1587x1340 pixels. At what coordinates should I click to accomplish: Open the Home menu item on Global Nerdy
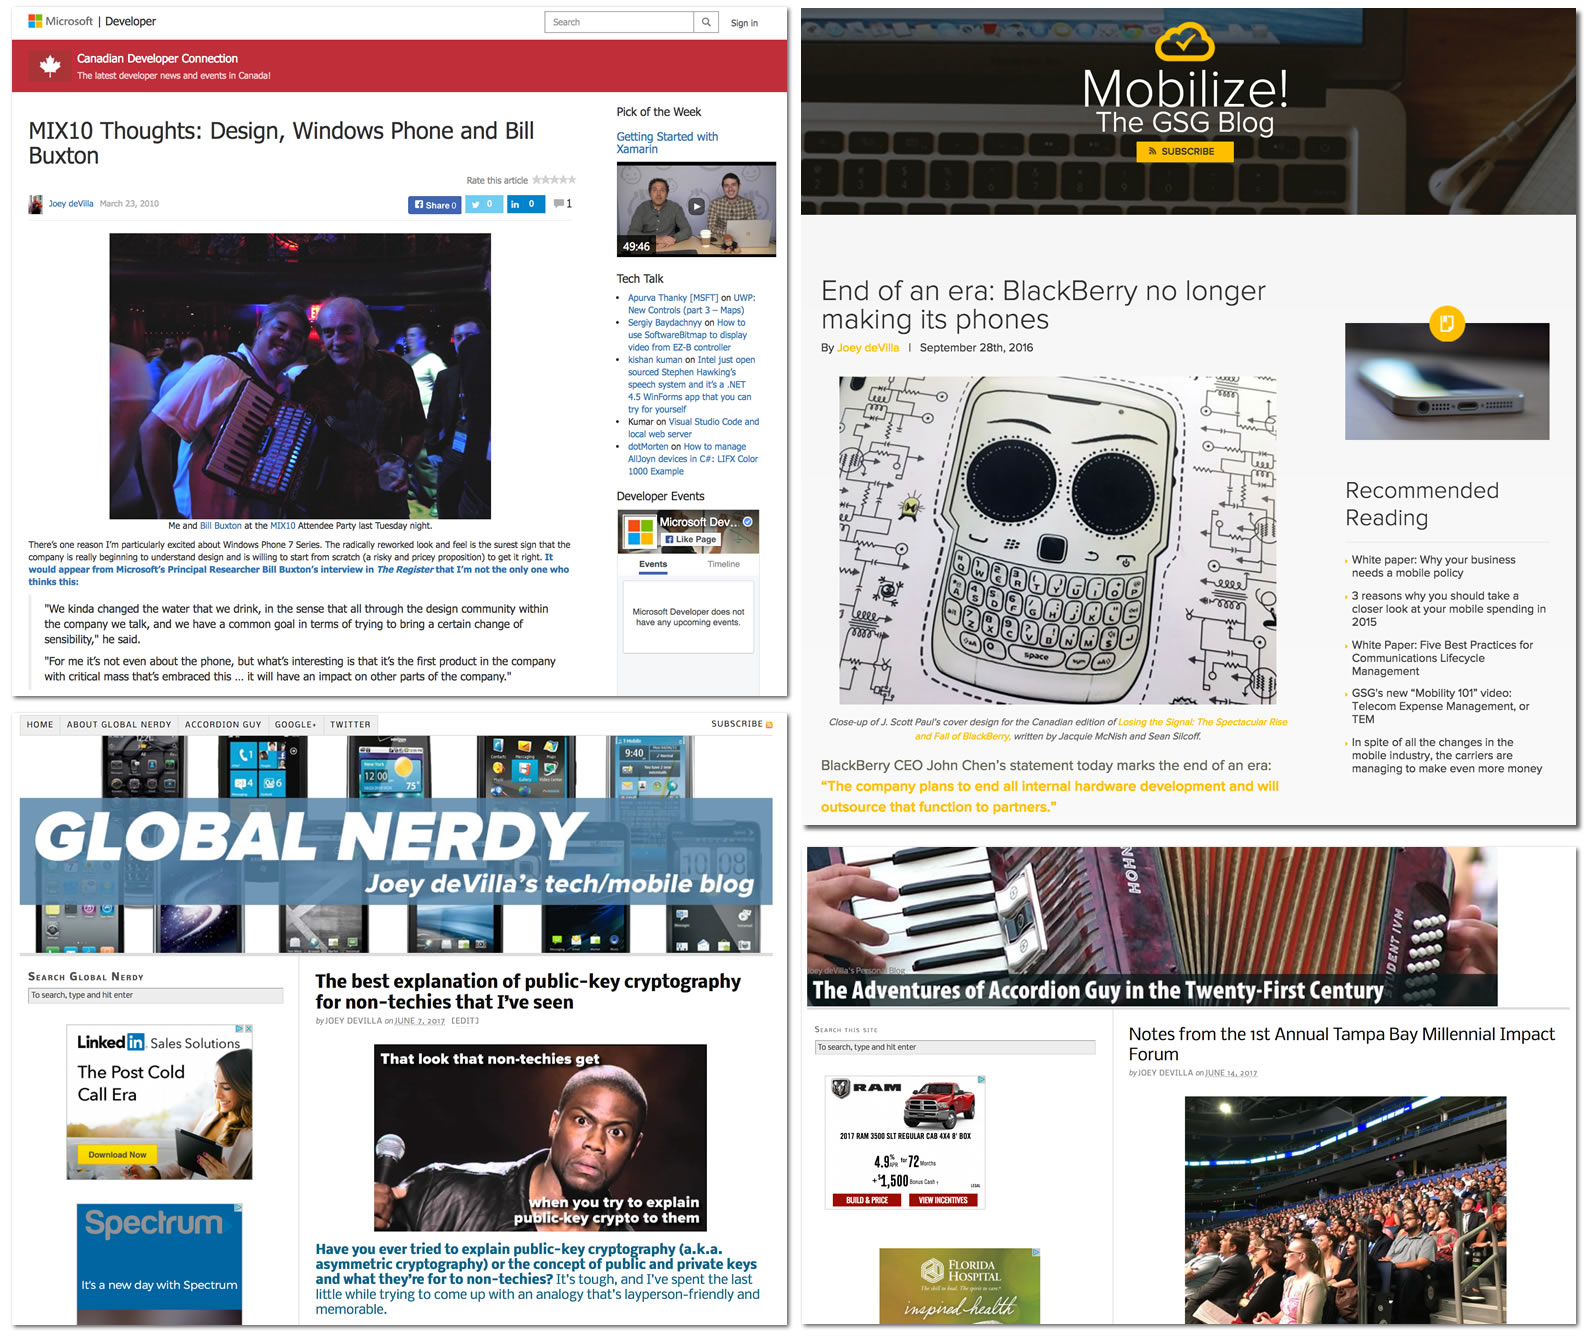coord(40,725)
